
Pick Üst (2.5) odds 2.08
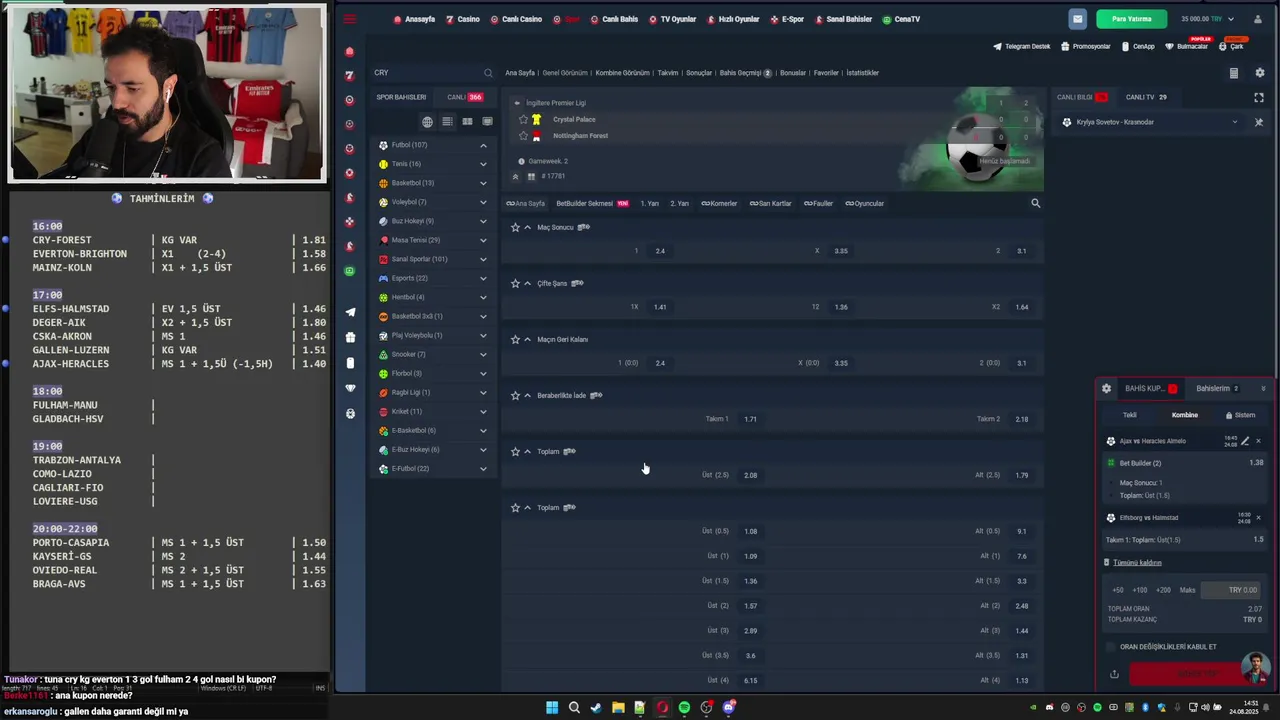pos(750,475)
